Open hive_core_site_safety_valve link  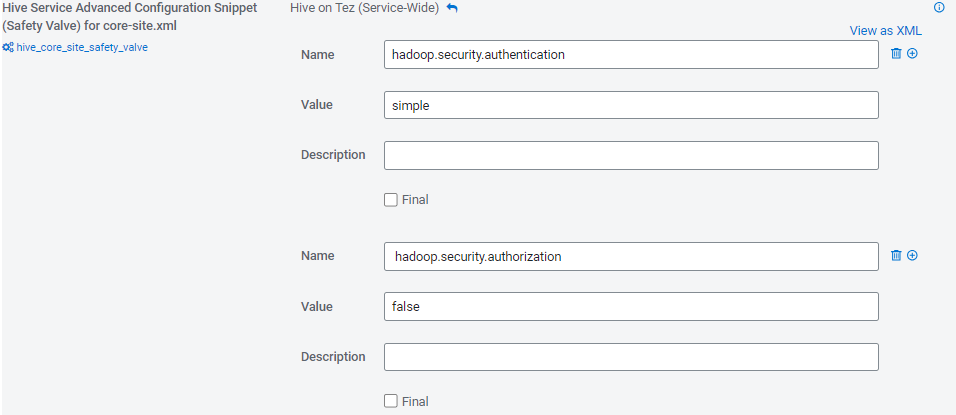coord(82,47)
